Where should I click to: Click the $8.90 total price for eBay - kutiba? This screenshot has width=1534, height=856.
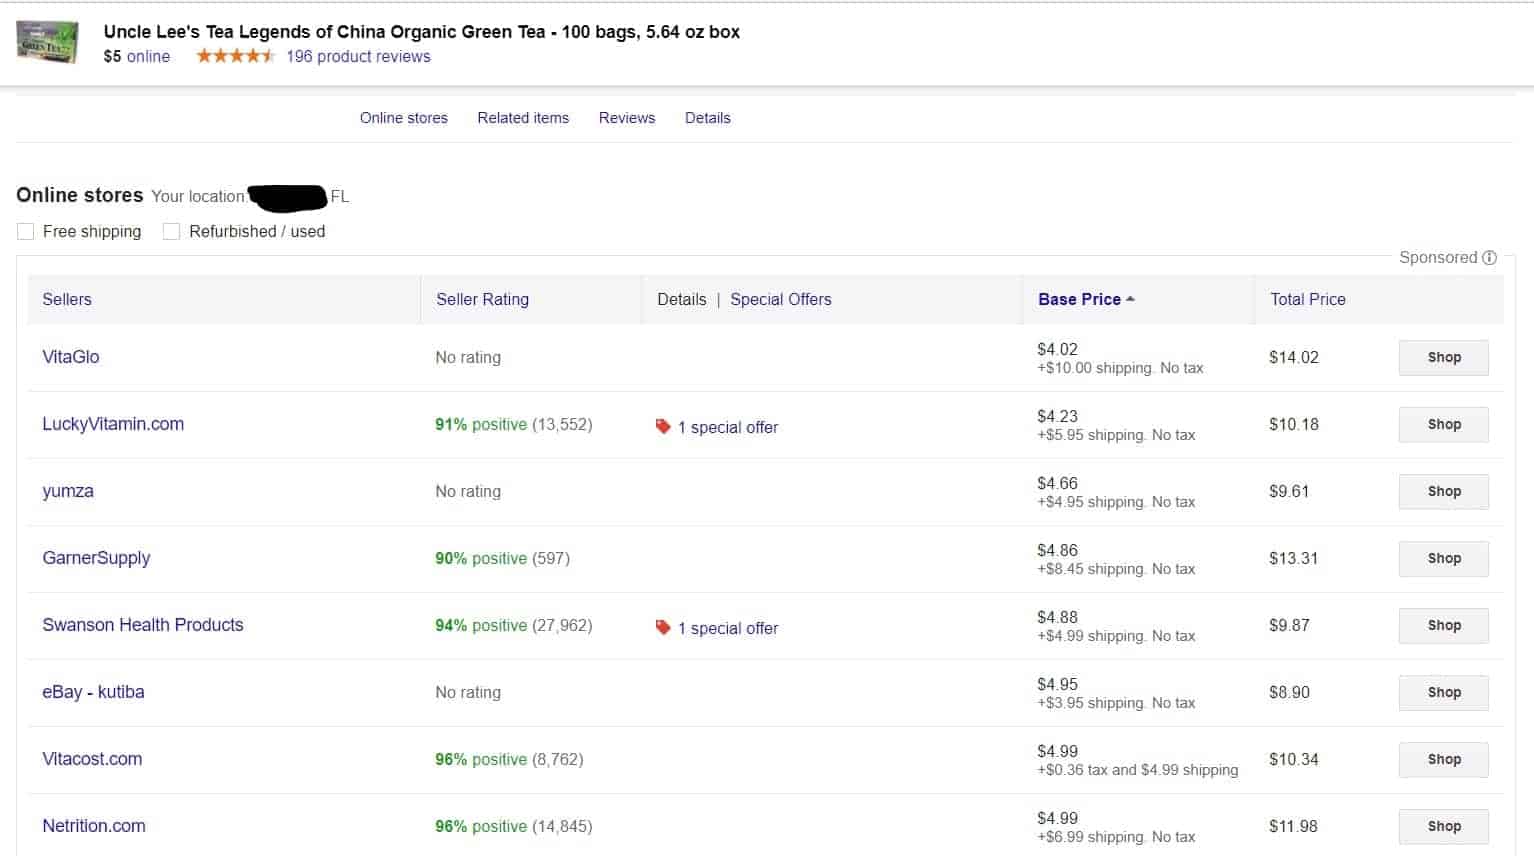(1289, 692)
